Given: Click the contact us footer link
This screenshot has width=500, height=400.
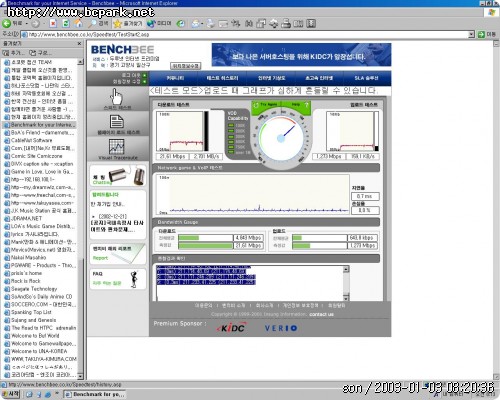Looking at the screenshot, I should click(x=321, y=314).
